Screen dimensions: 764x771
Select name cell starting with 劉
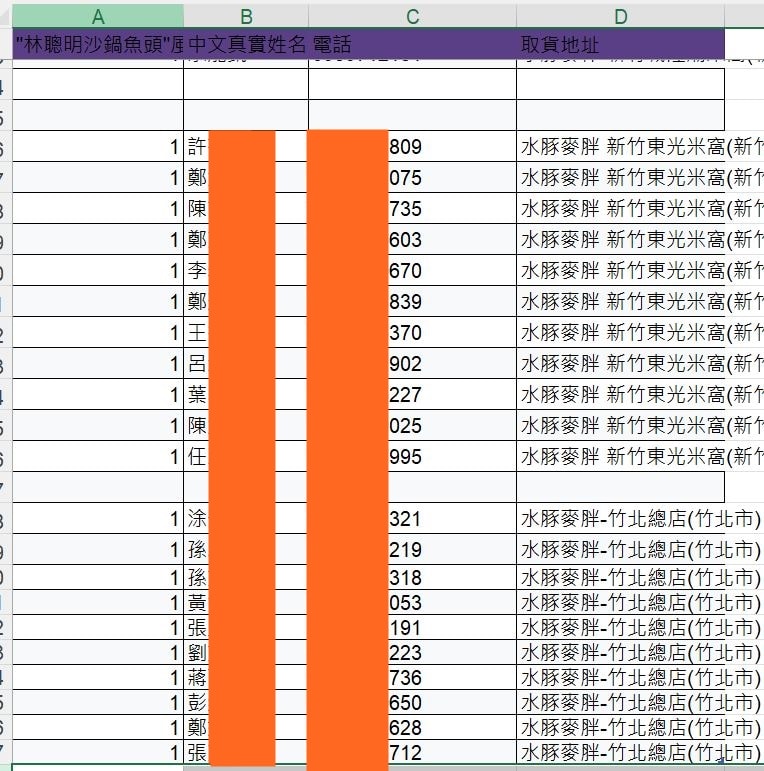[x=246, y=652]
